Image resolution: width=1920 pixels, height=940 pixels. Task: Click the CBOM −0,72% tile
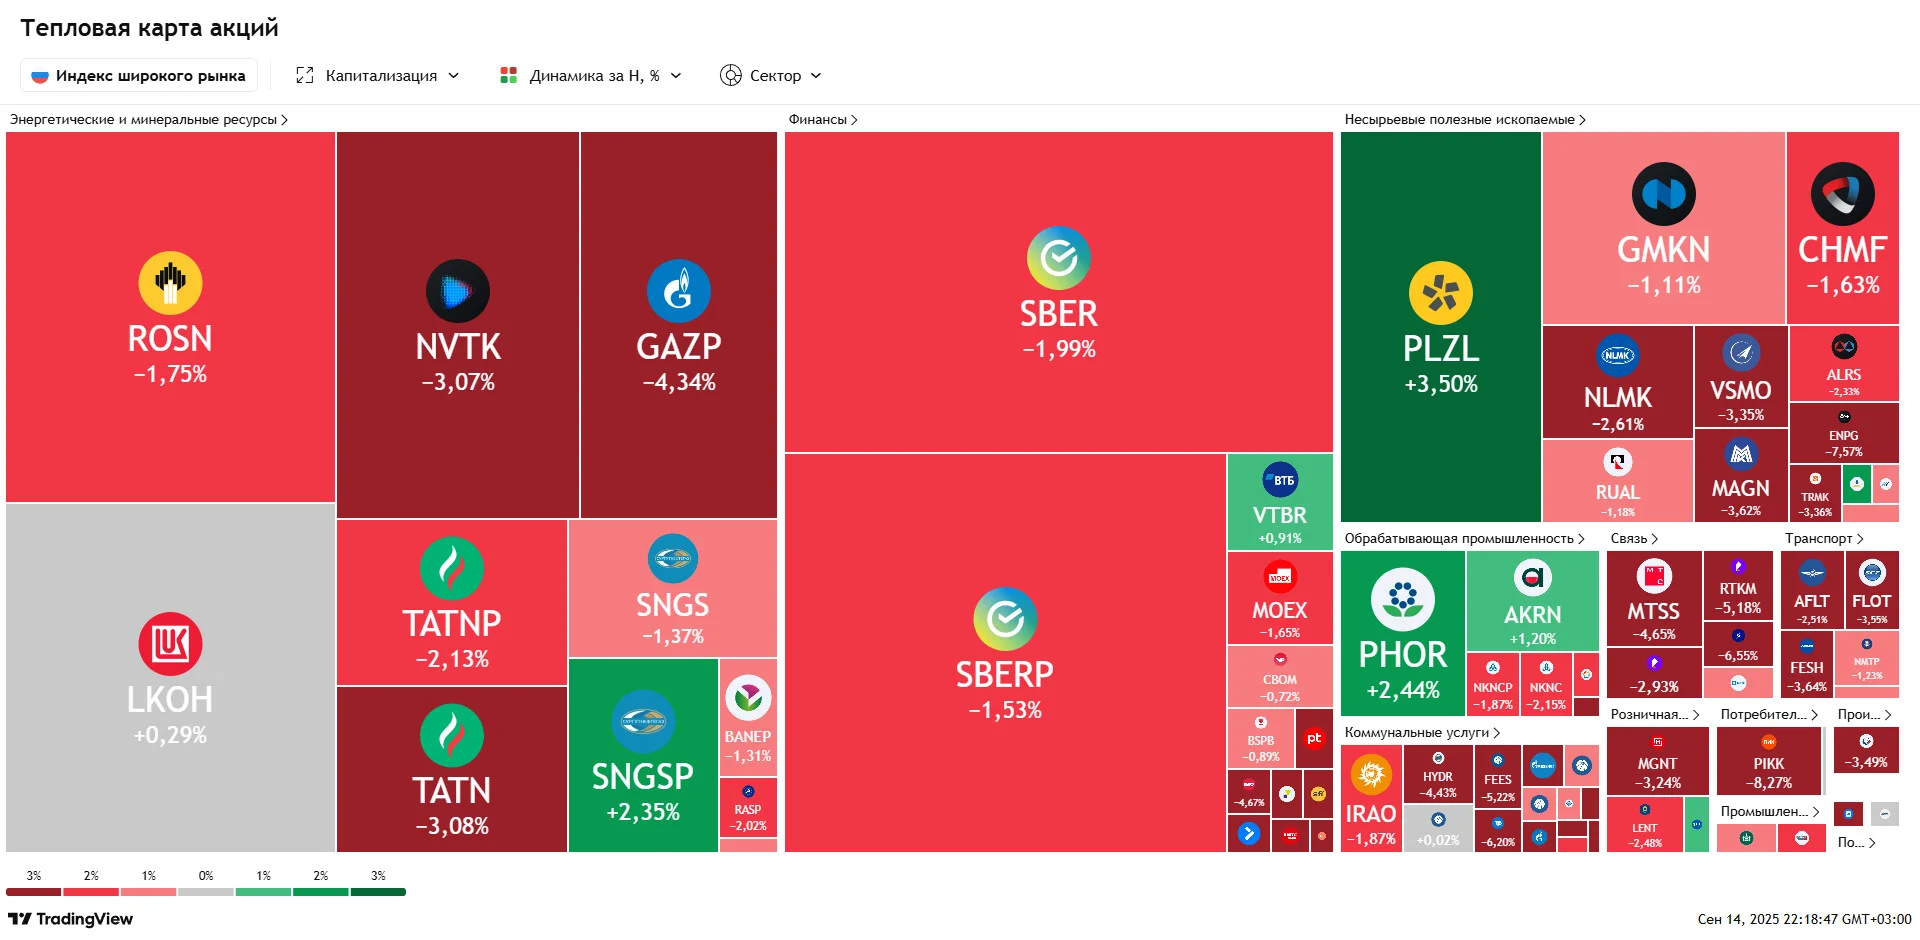point(1280,677)
